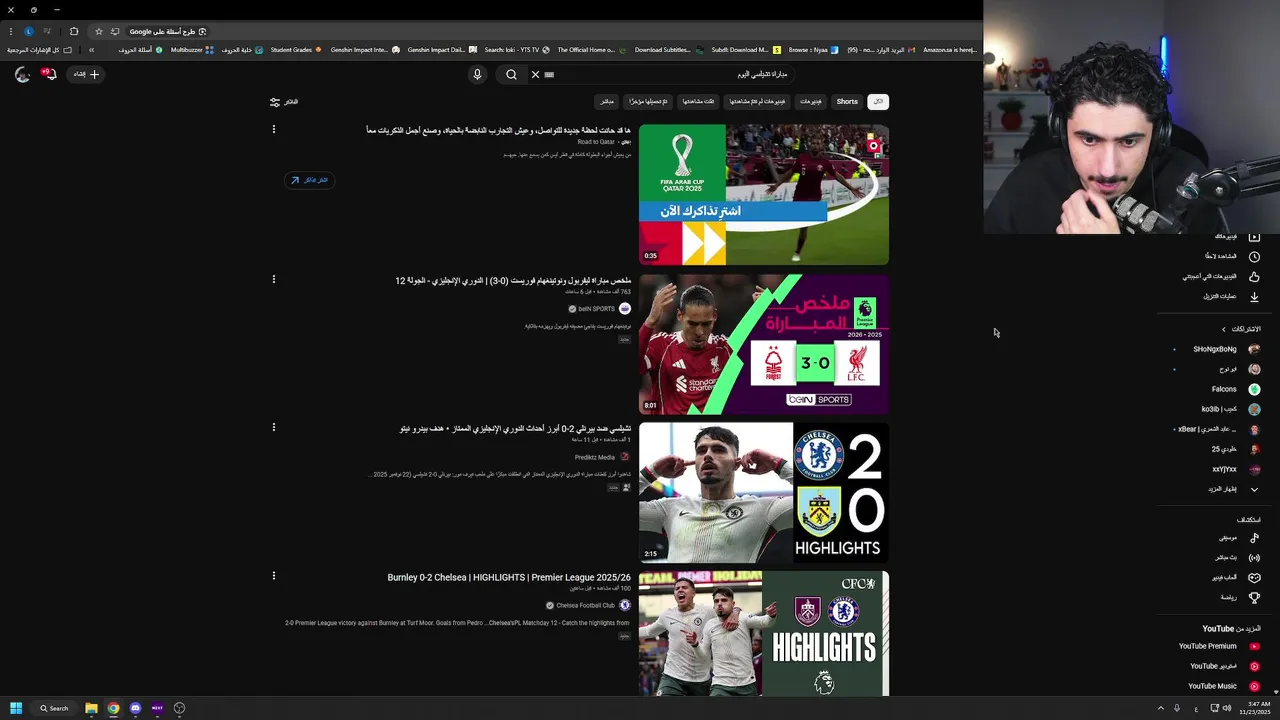Open more options for the Burnley 0-2 Chelsea video
Screen dimensions: 1280x720
273,575
